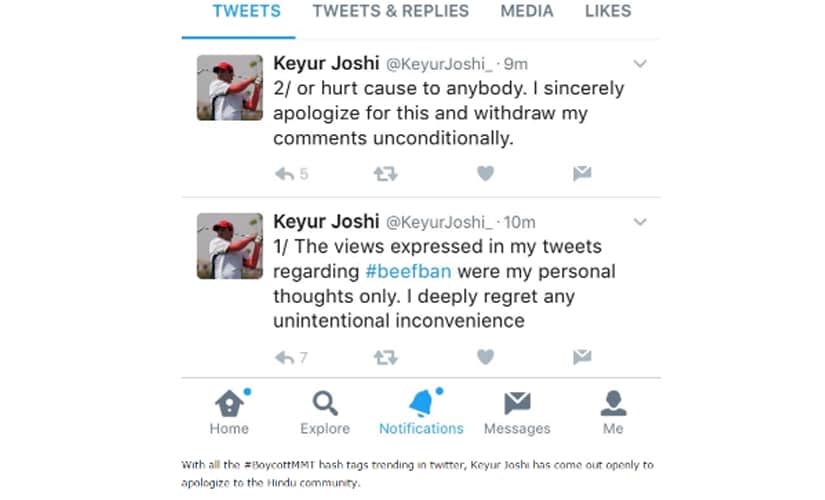Like the 10m #beefban tweet
825x500 pixels.
[486, 357]
